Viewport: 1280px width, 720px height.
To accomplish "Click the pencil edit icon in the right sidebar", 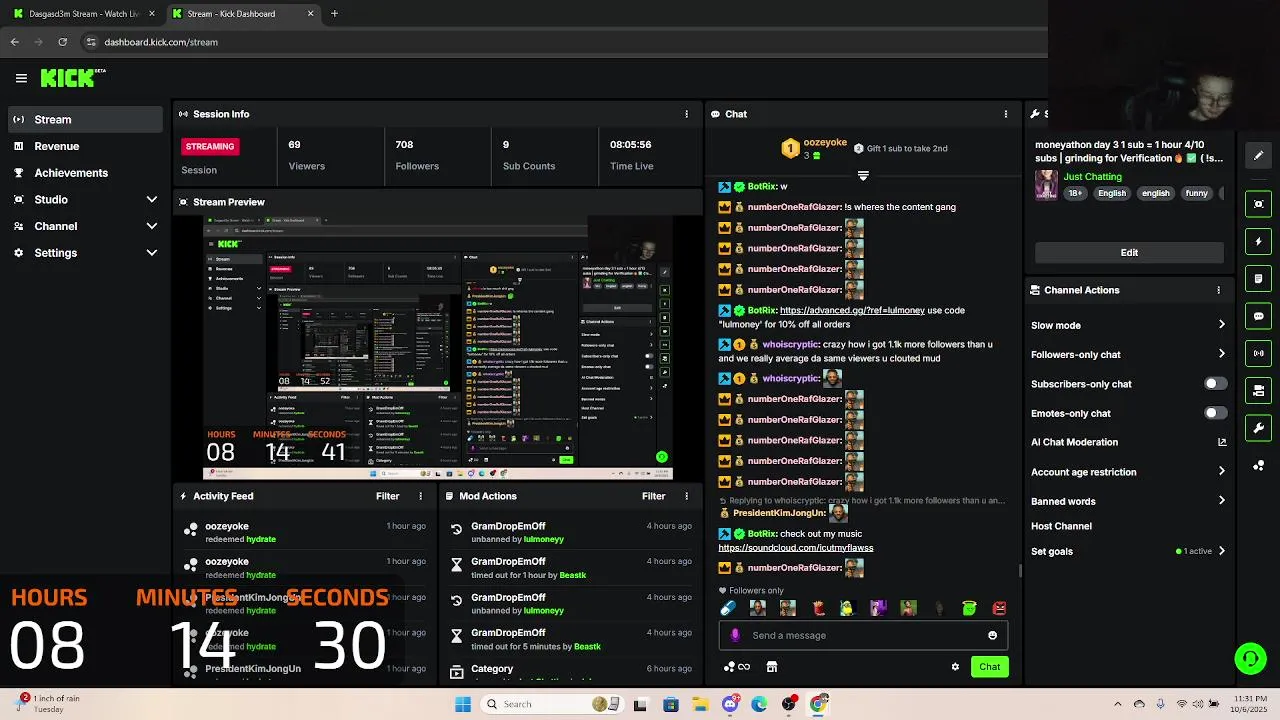I will 1259,156.
